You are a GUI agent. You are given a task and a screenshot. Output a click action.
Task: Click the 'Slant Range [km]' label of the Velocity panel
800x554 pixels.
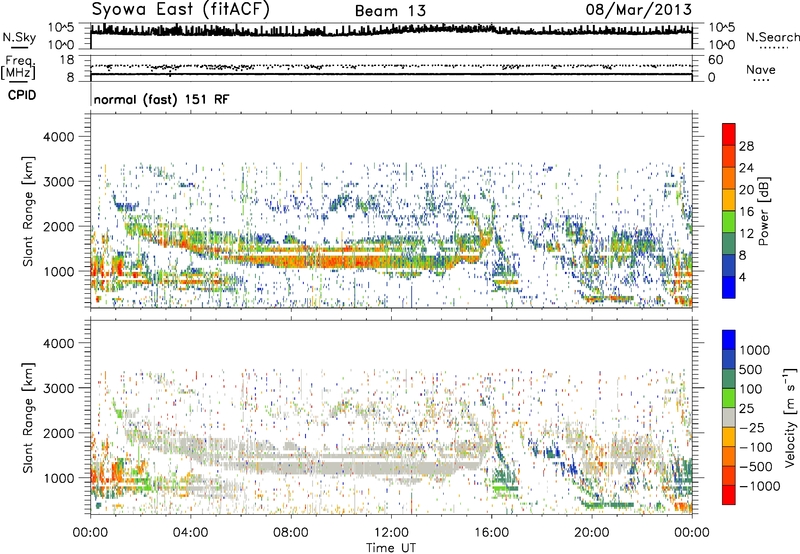pos(28,418)
